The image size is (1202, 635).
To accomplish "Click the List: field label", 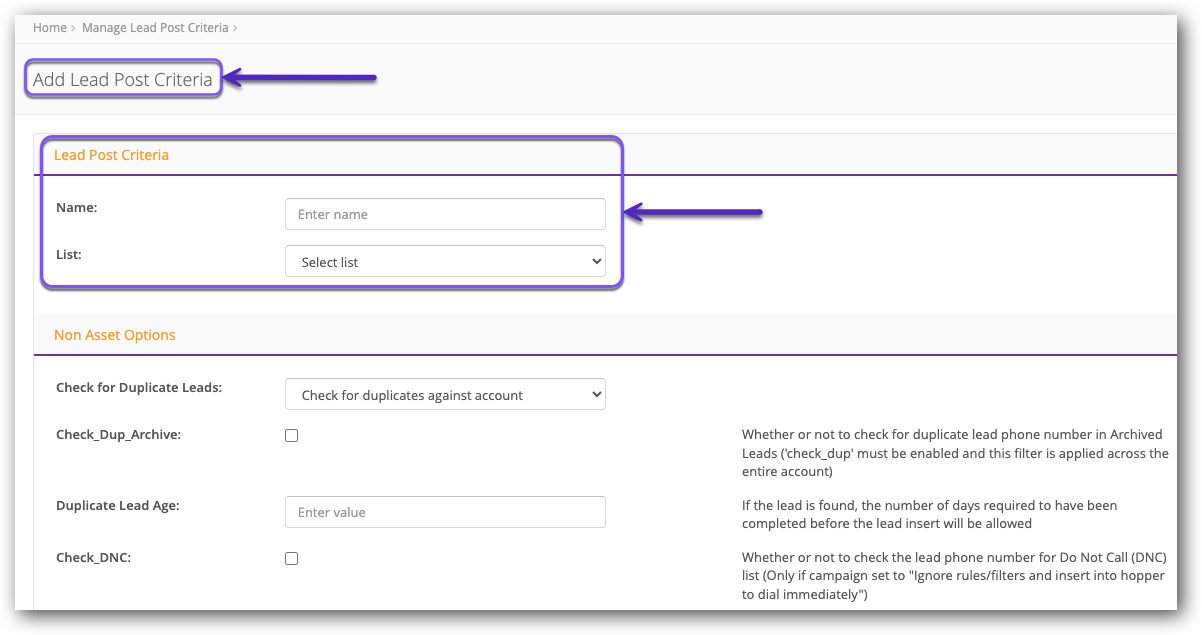I will coord(69,255).
